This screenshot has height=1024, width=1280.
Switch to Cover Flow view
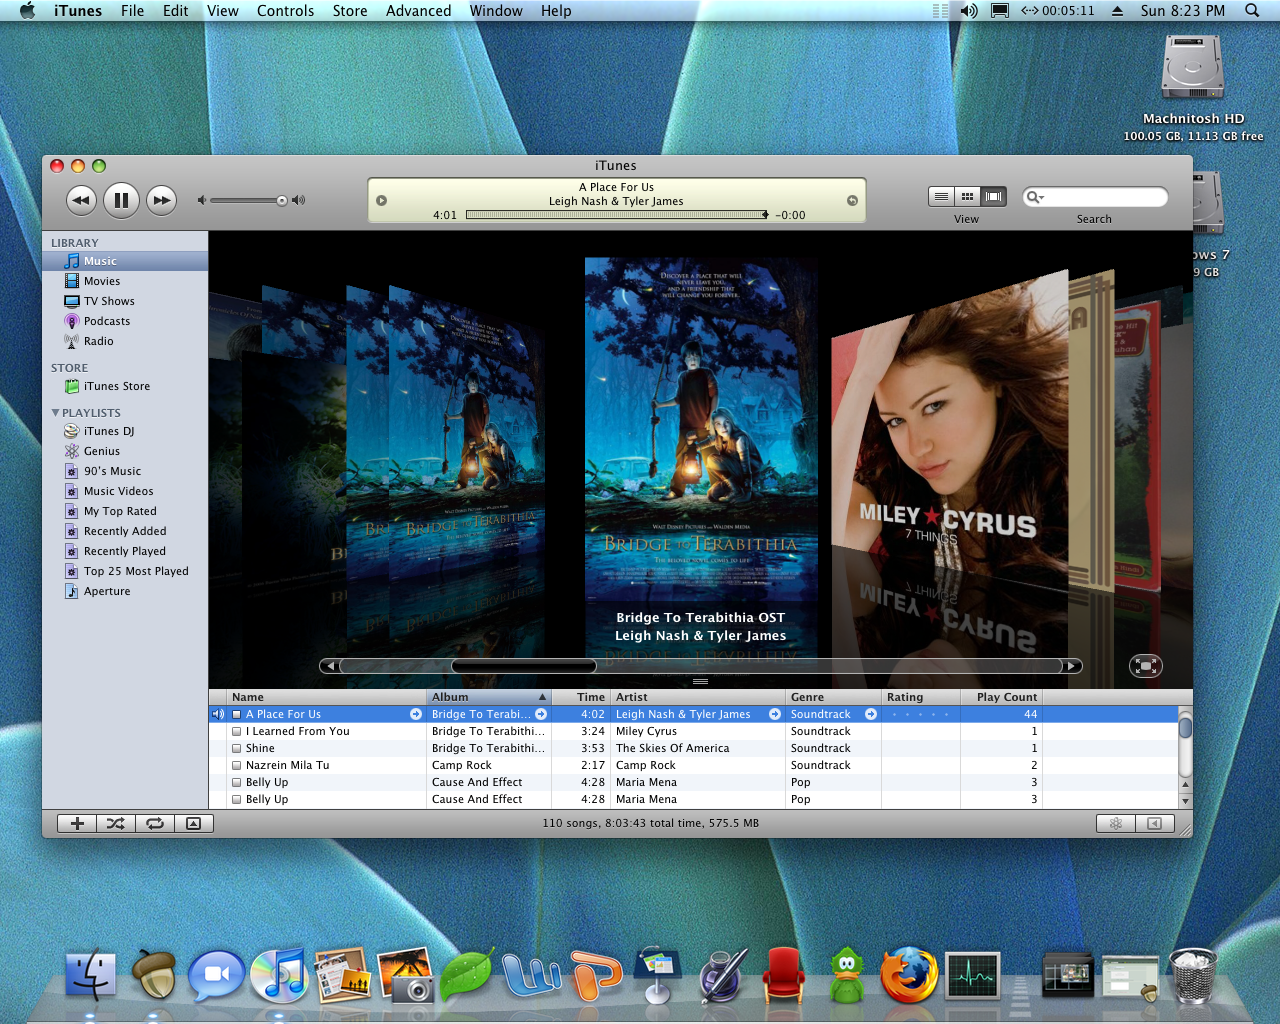click(993, 196)
